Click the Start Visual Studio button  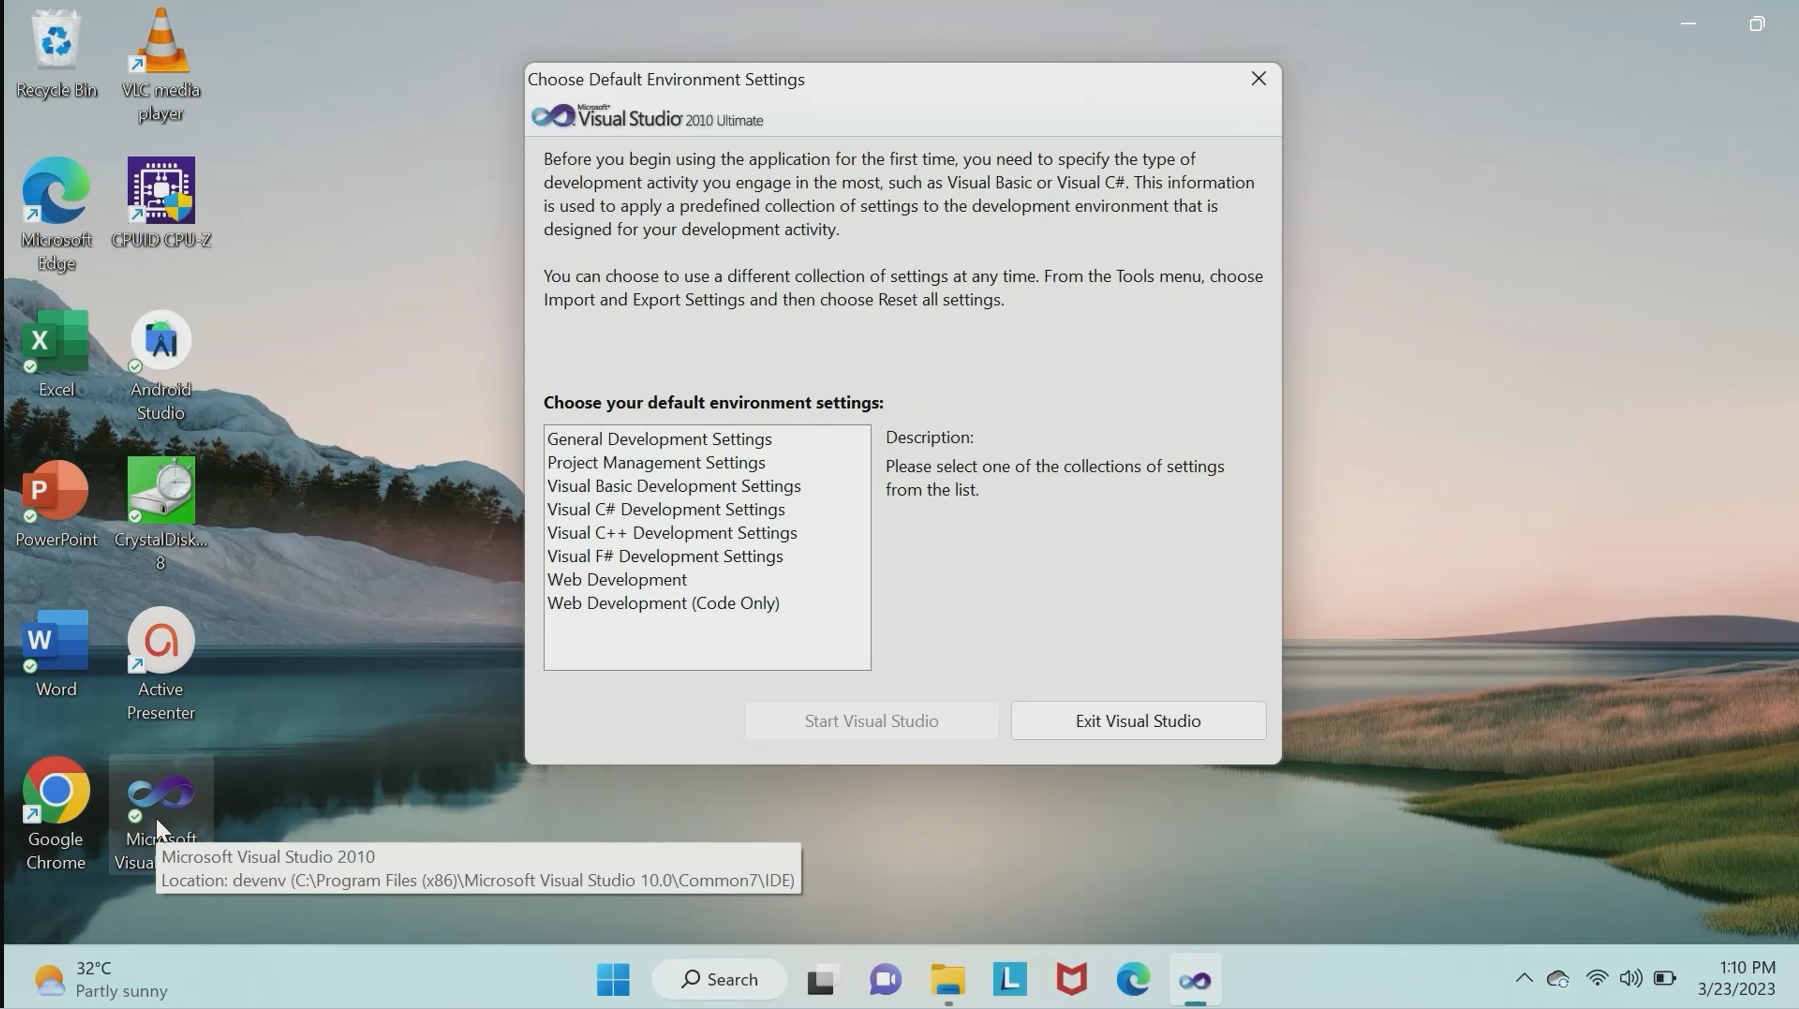tap(871, 721)
